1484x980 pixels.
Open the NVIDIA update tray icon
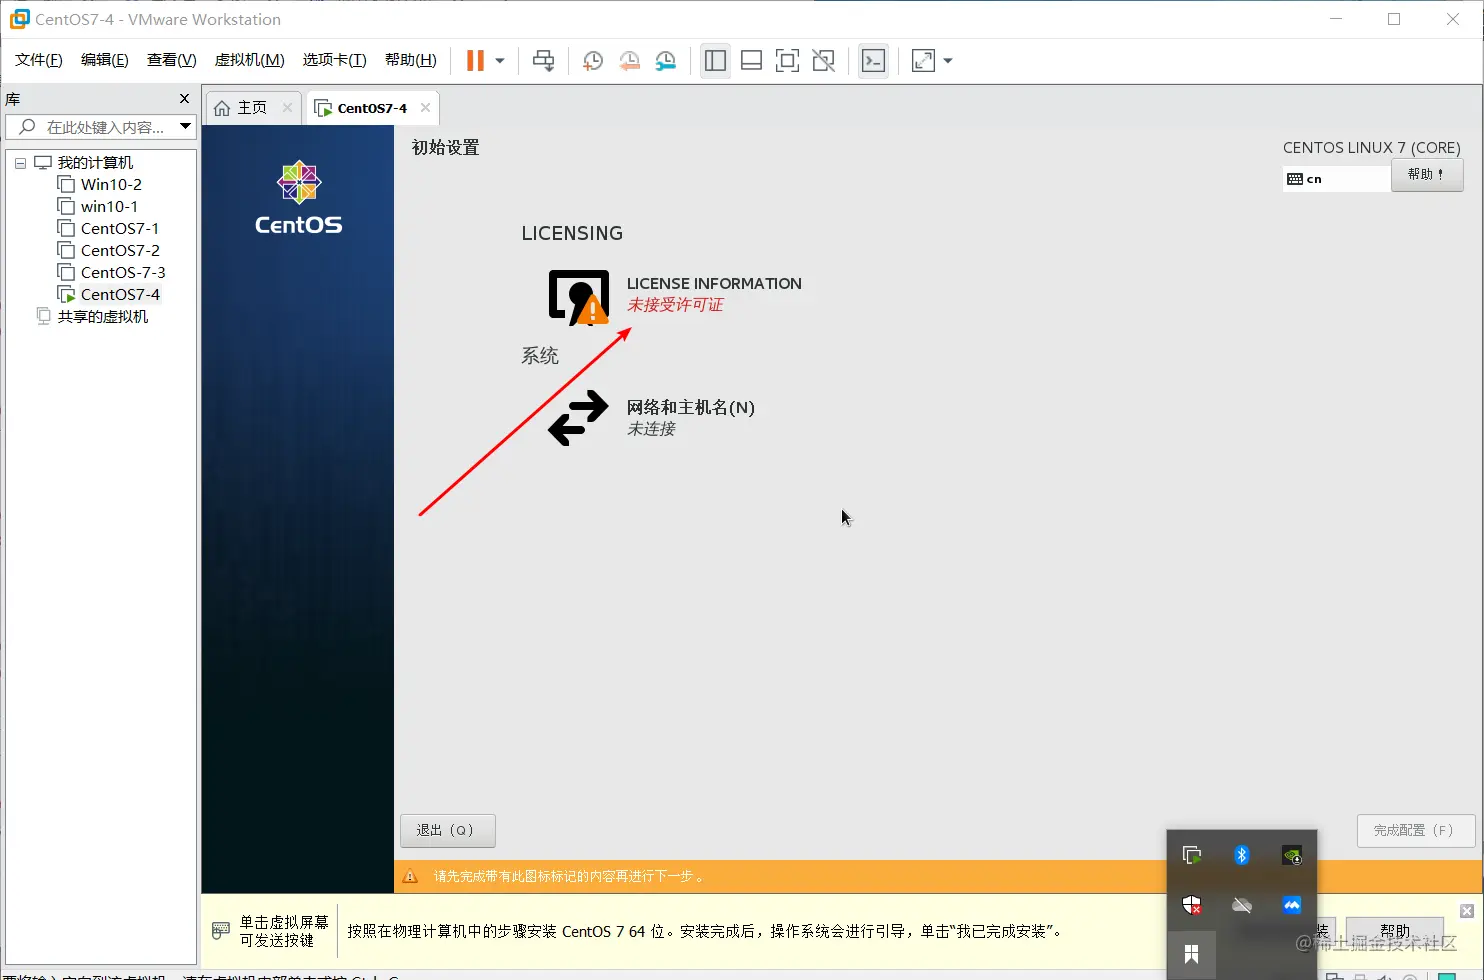click(1292, 855)
